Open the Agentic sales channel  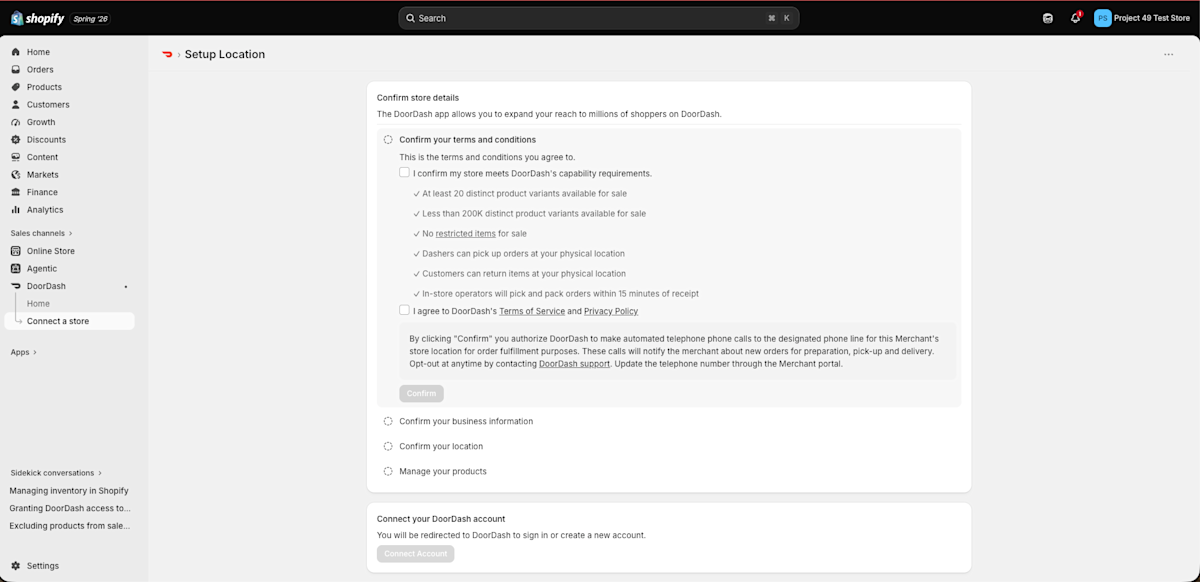(x=42, y=269)
